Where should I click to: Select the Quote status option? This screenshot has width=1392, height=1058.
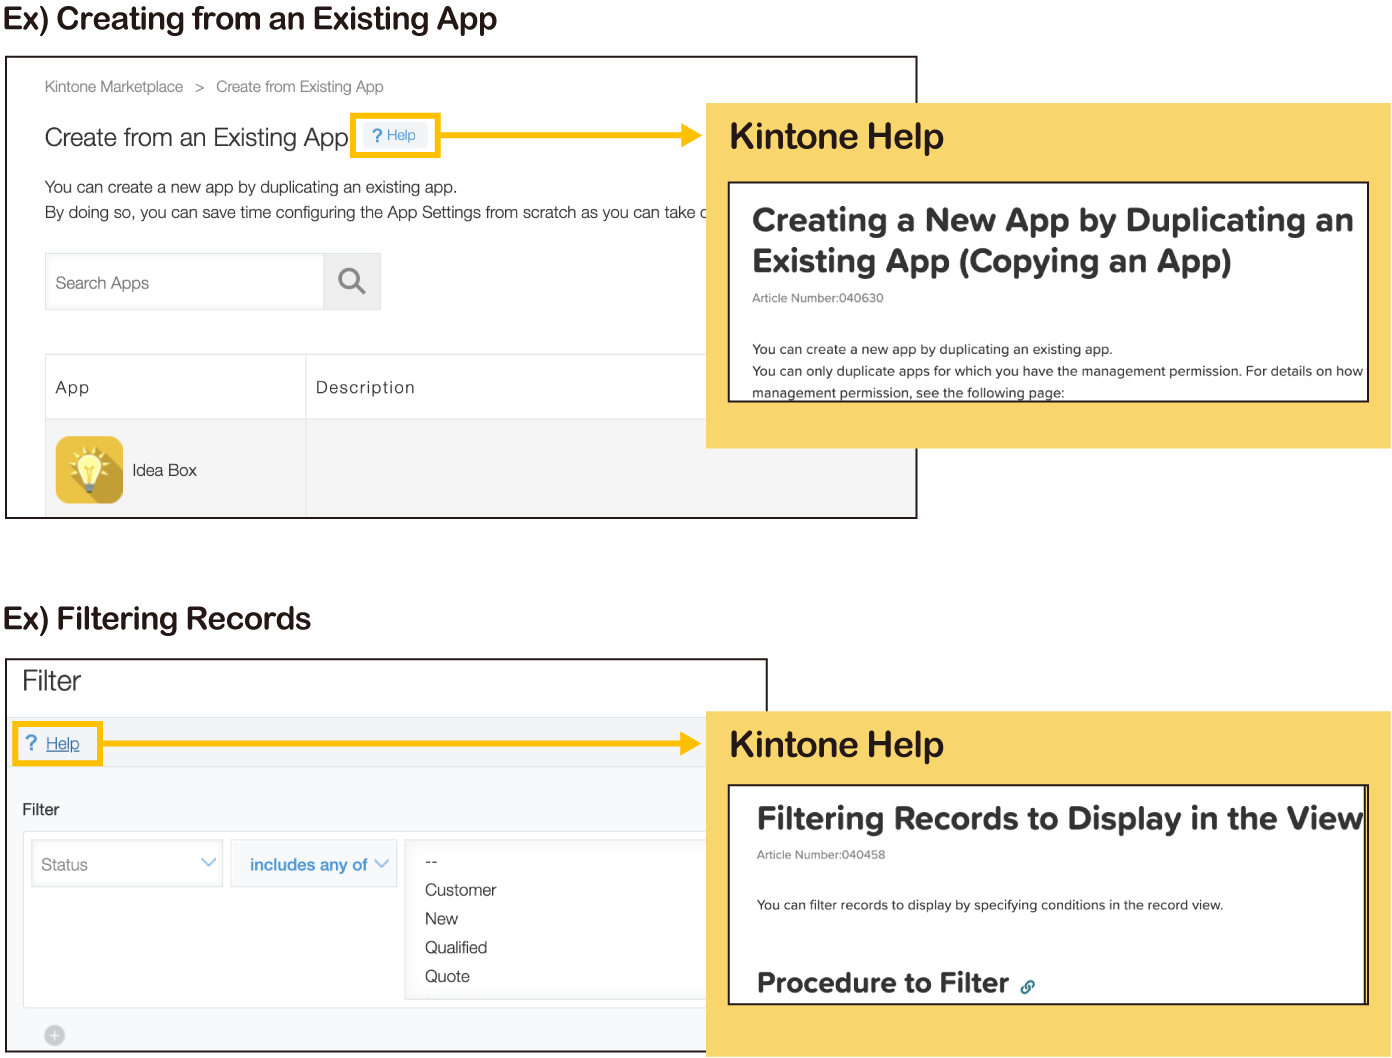[x=447, y=976]
